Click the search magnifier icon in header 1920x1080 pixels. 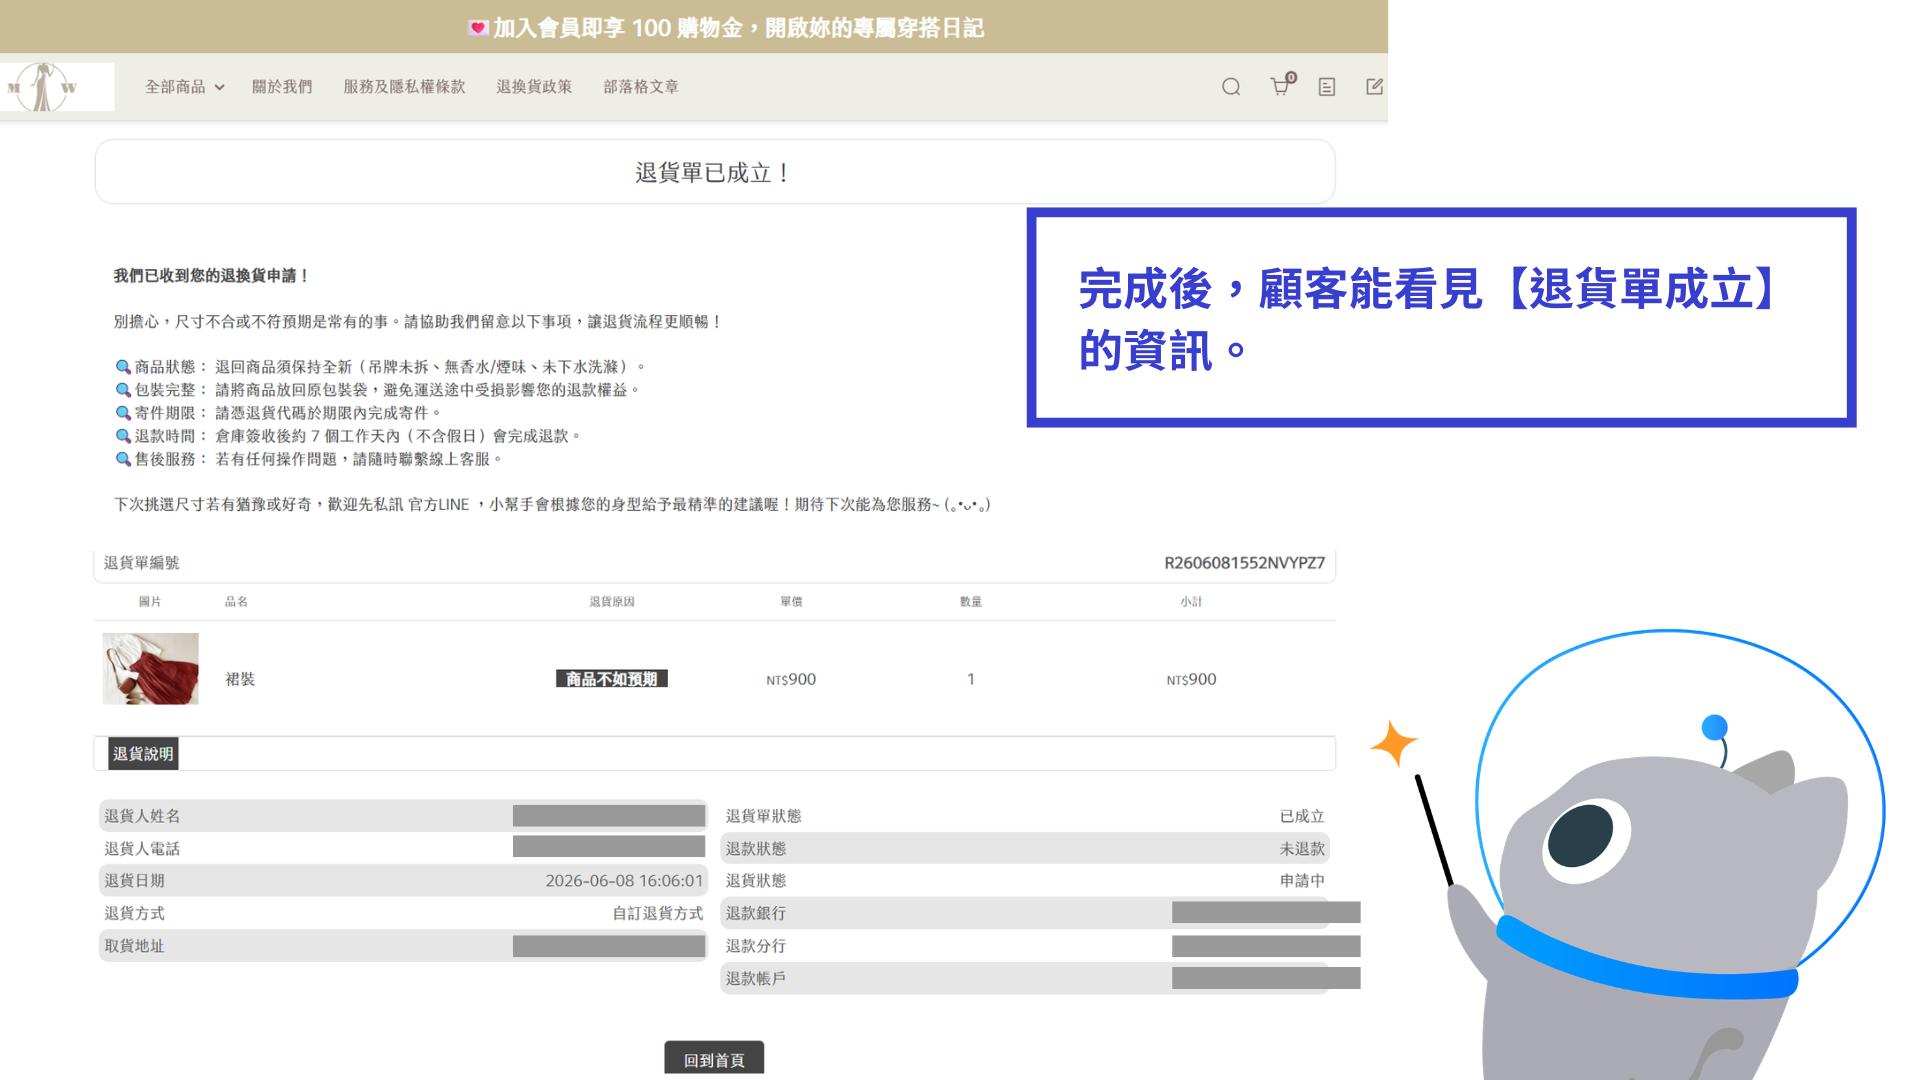pos(1231,87)
